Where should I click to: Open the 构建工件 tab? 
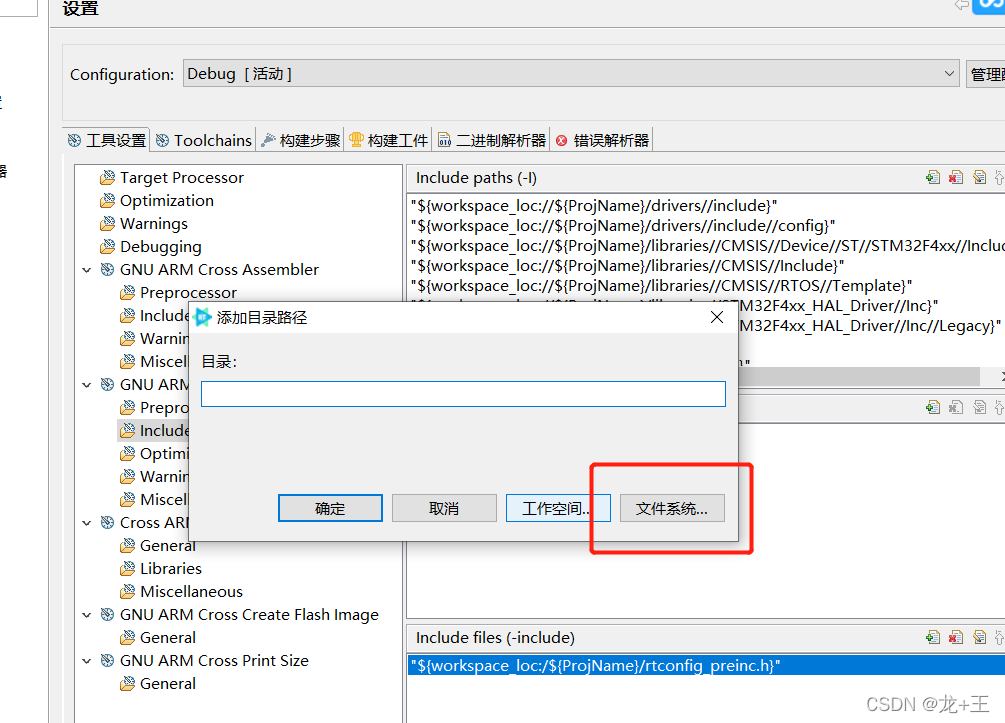coord(388,140)
